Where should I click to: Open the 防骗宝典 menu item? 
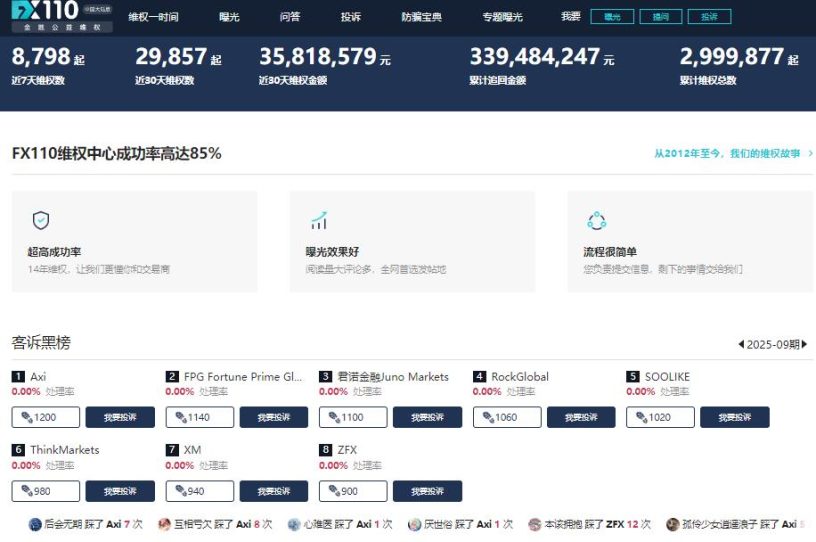(421, 17)
